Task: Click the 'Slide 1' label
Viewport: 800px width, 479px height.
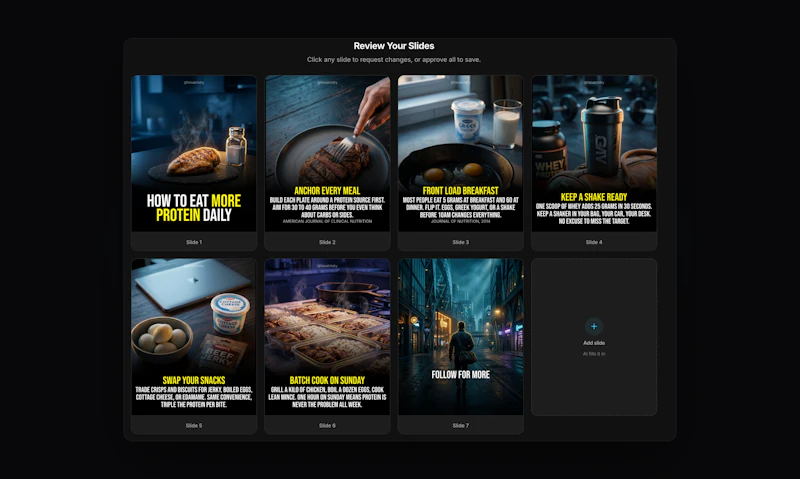Action: click(194, 242)
